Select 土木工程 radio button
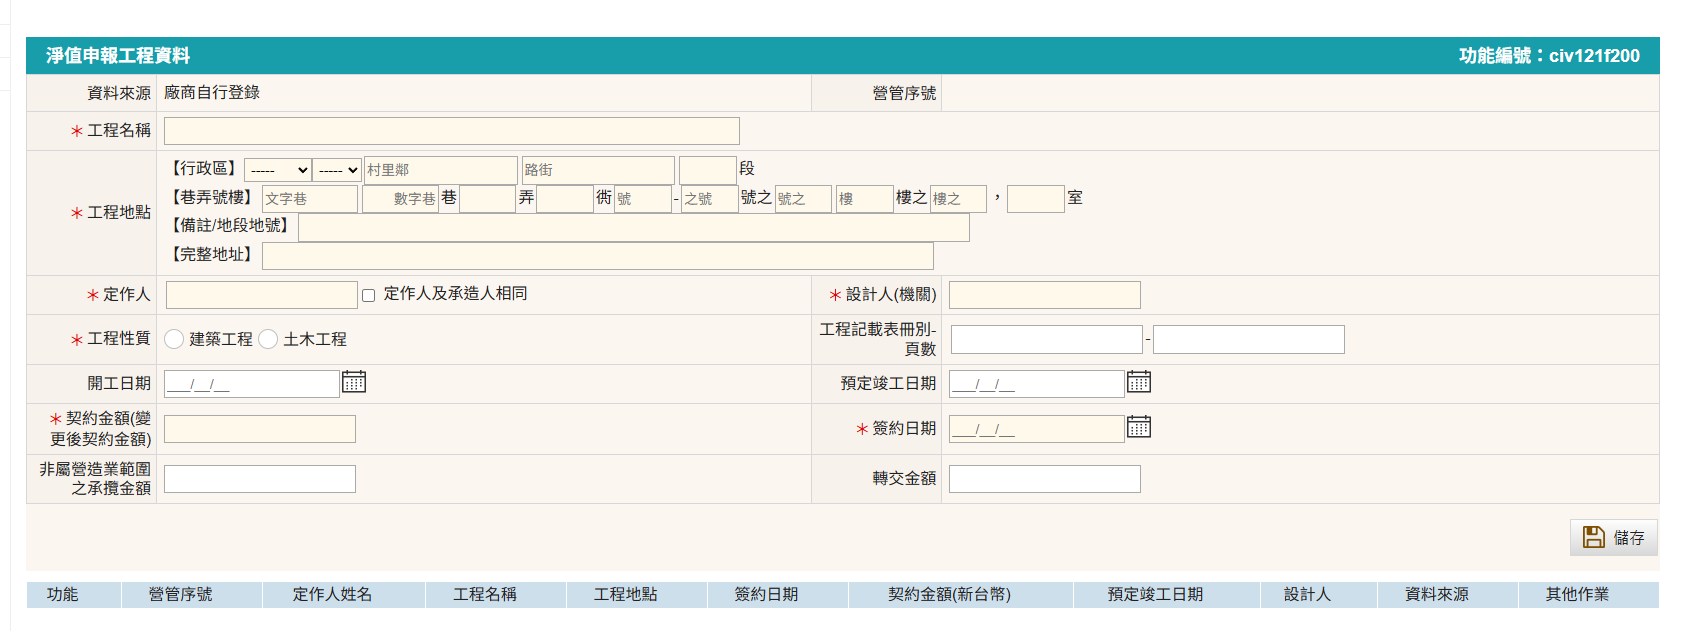1701x631 pixels. 268,339
